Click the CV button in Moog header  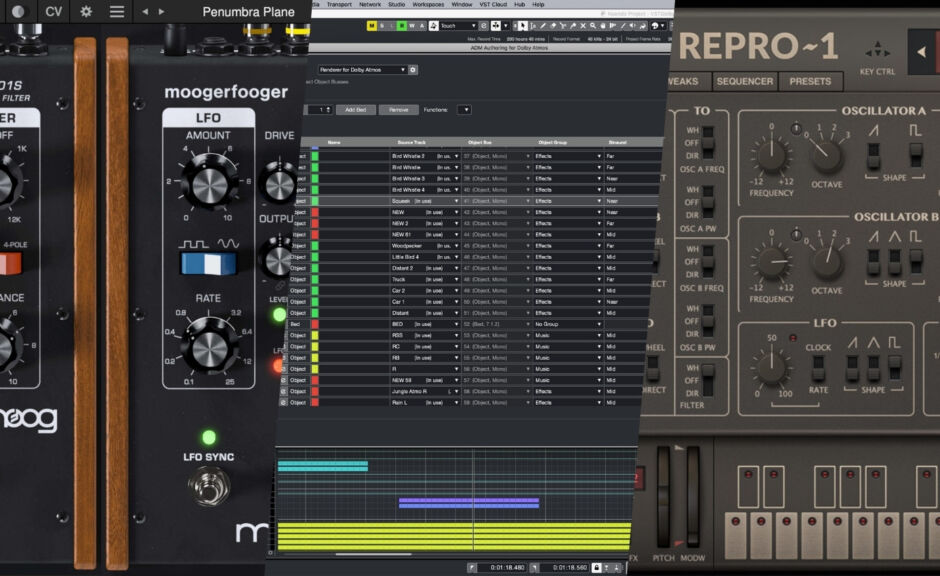click(x=53, y=12)
